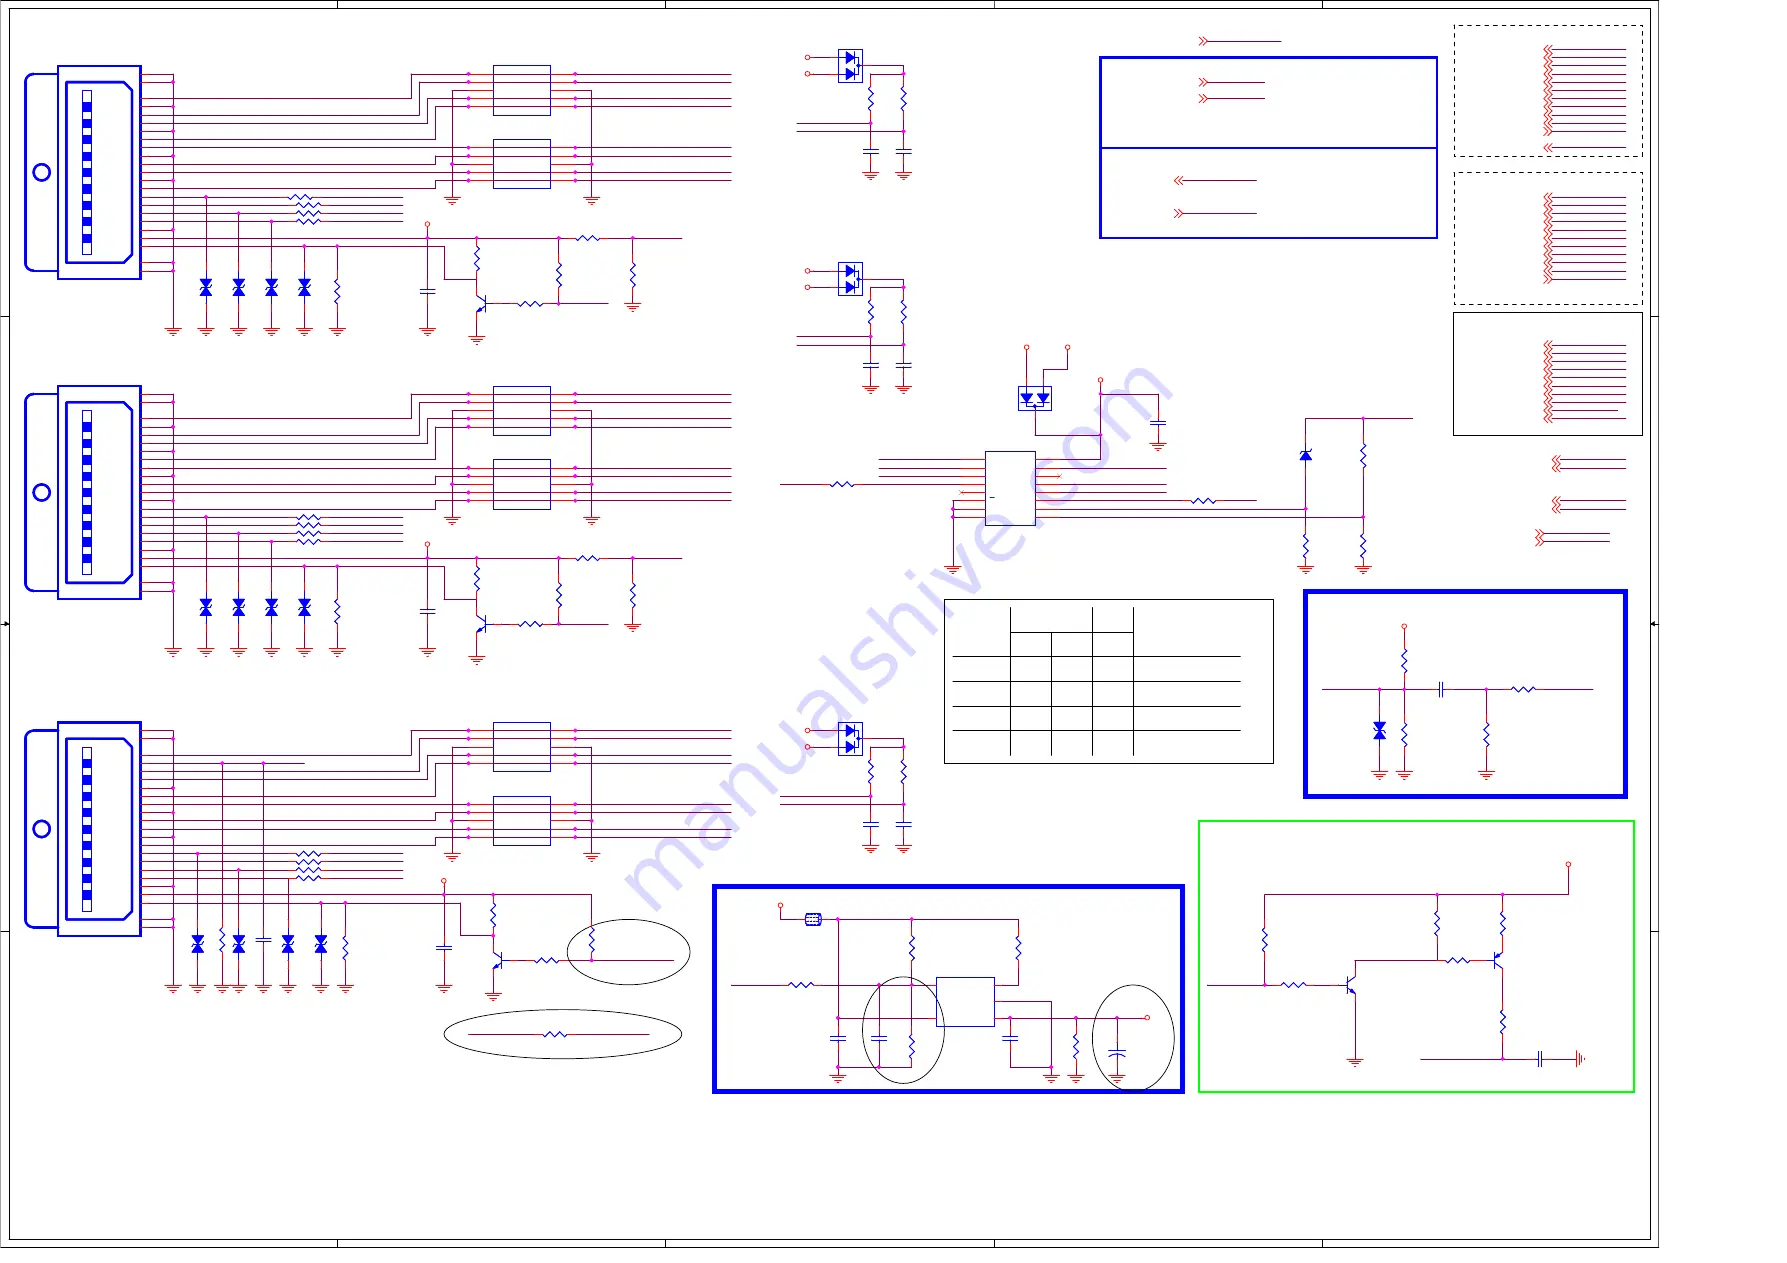The image size is (1787, 1263).
Task: Select the right transistor inside the green box
Action: coord(1498,961)
